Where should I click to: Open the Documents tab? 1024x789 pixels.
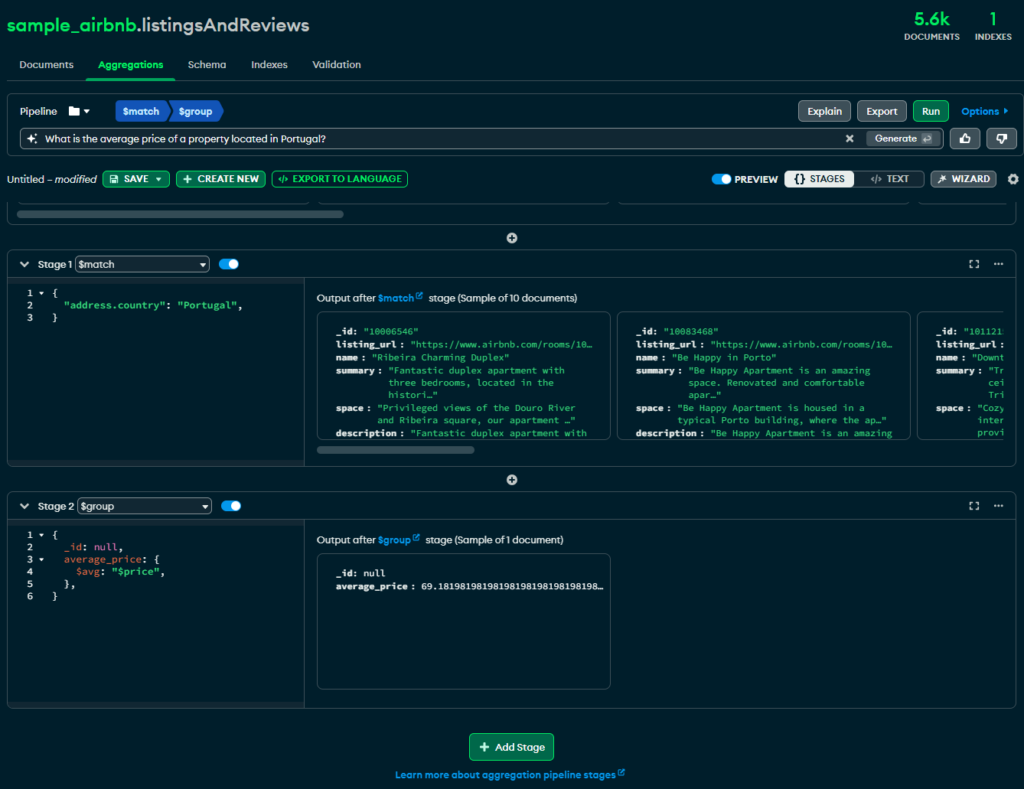point(46,65)
